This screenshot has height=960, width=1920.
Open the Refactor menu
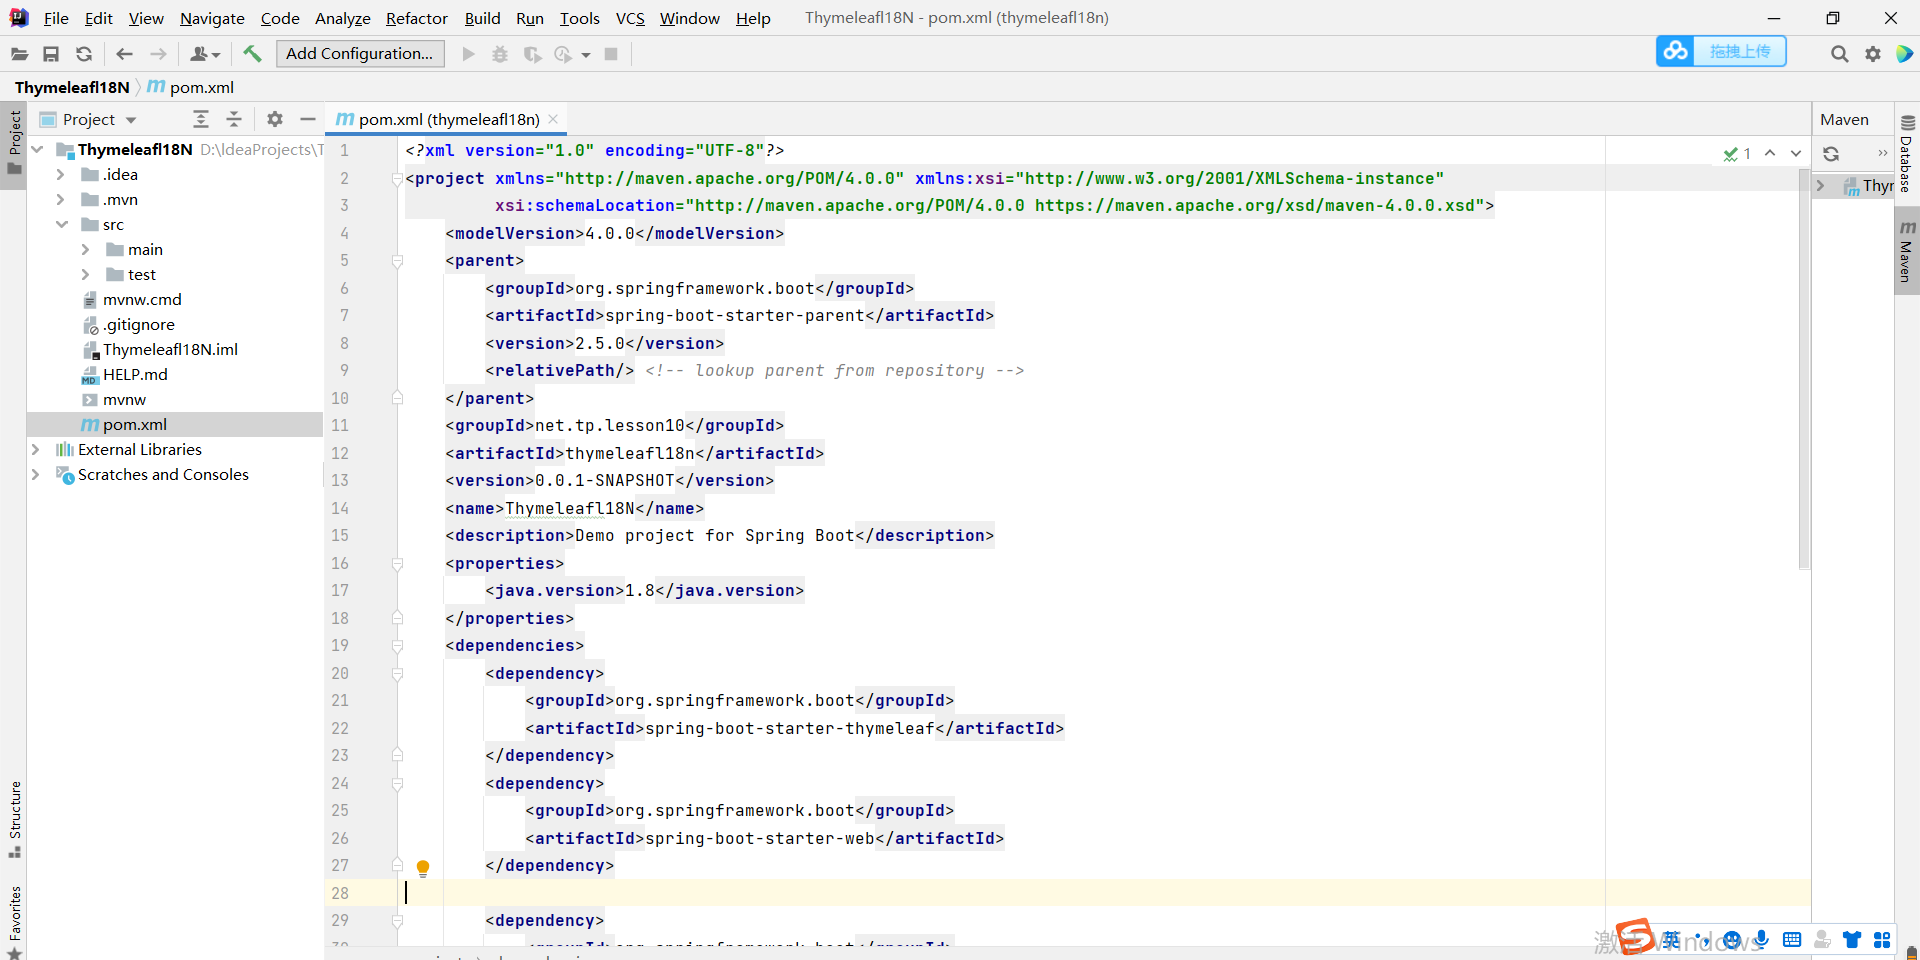[417, 18]
